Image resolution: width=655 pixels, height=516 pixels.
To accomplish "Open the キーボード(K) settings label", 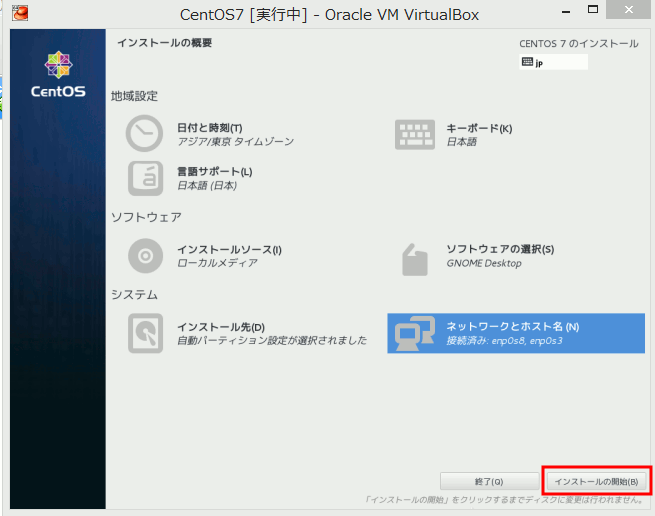I will tap(479, 128).
